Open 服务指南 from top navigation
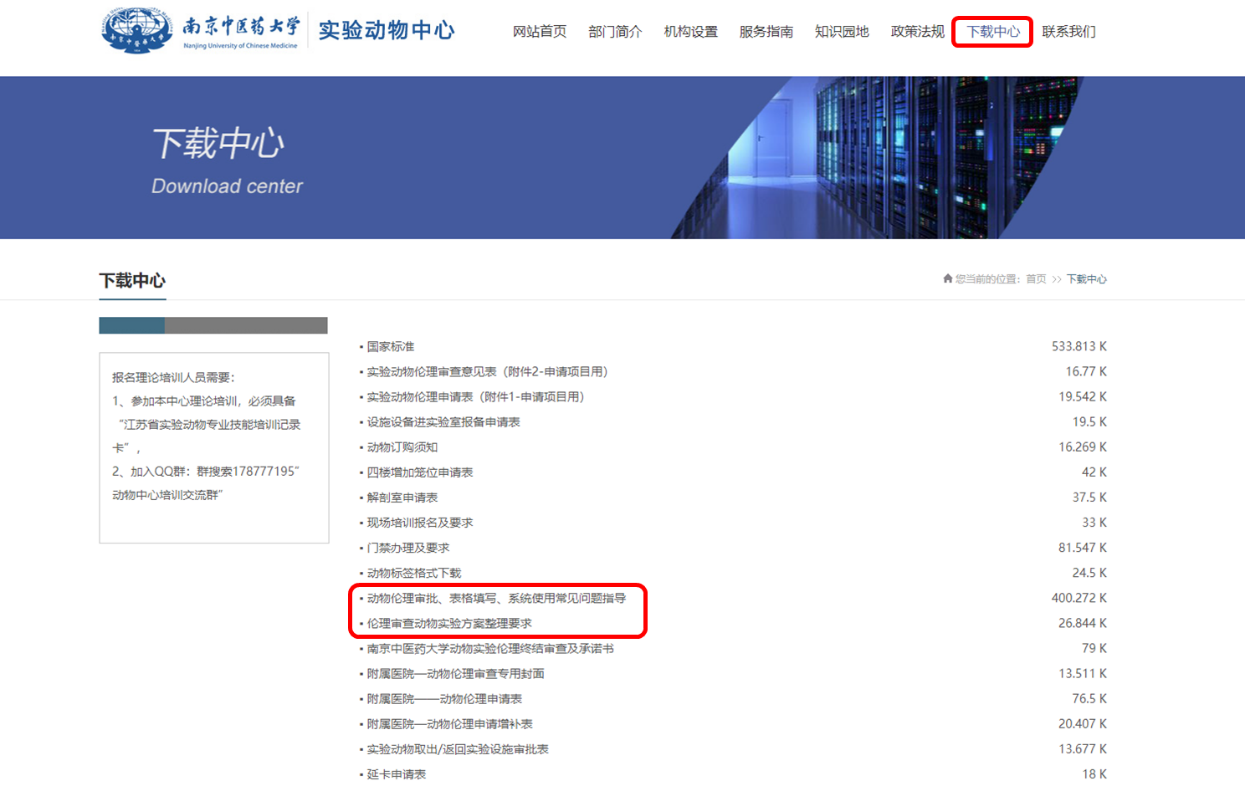The height and width of the screenshot is (786, 1245). [x=766, y=32]
